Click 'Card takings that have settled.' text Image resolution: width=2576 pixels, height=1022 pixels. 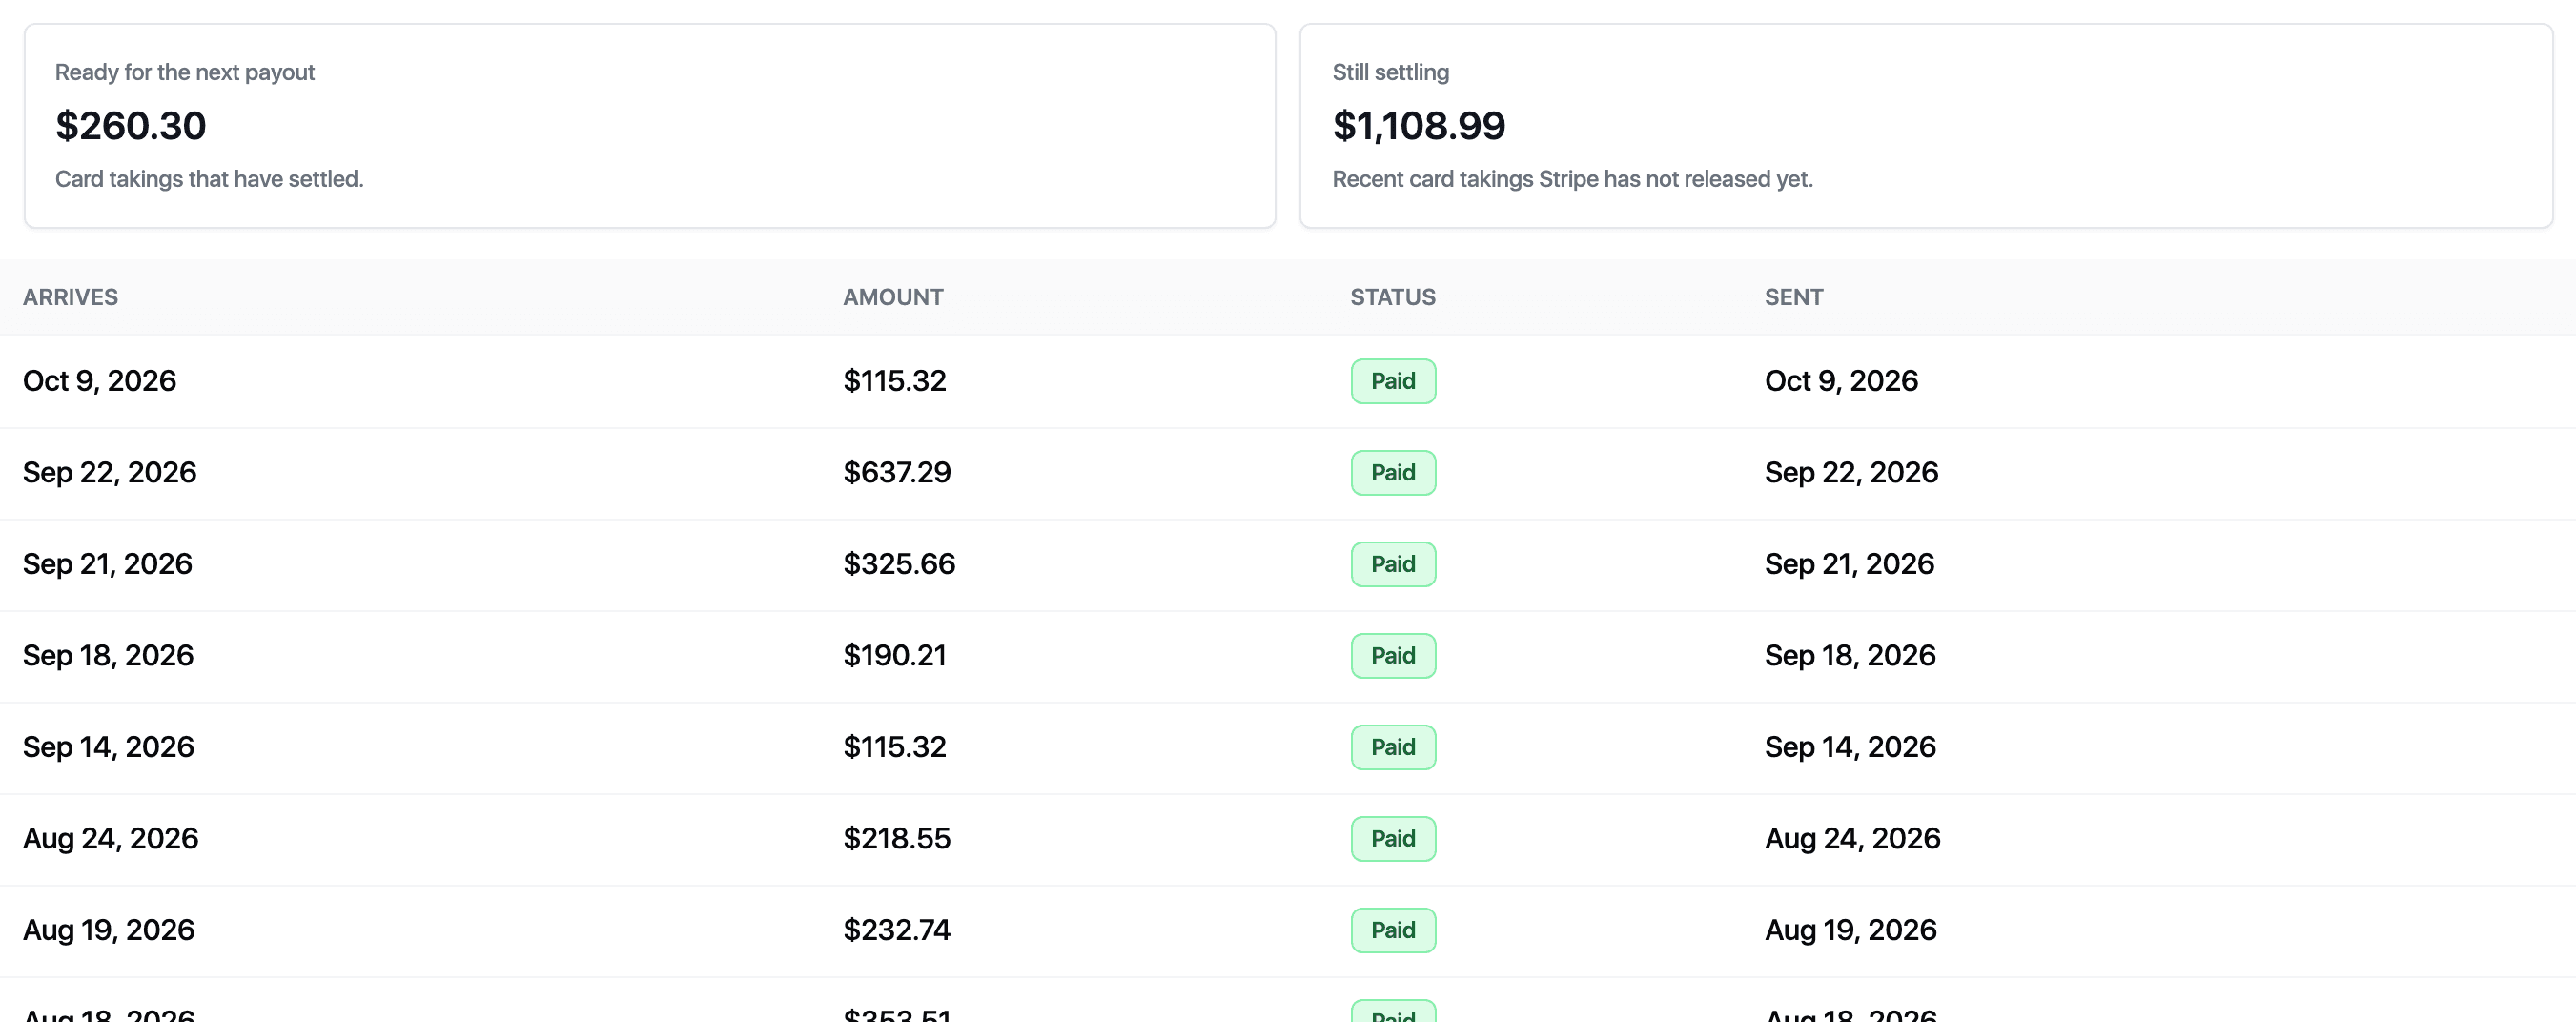tap(209, 179)
